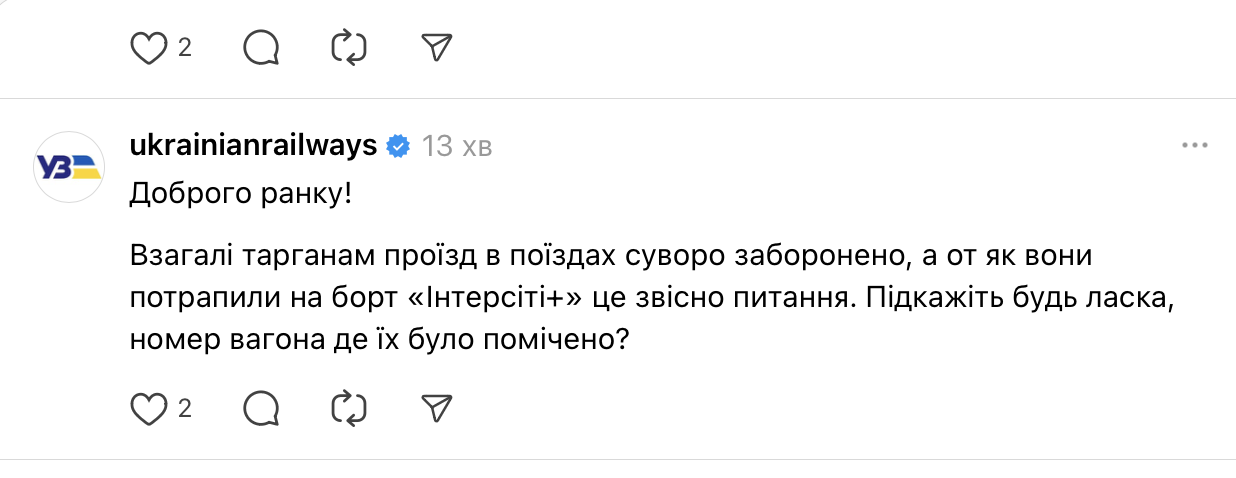Like the ukrainianrailways reply with the heart icon

pyautogui.click(x=148, y=408)
